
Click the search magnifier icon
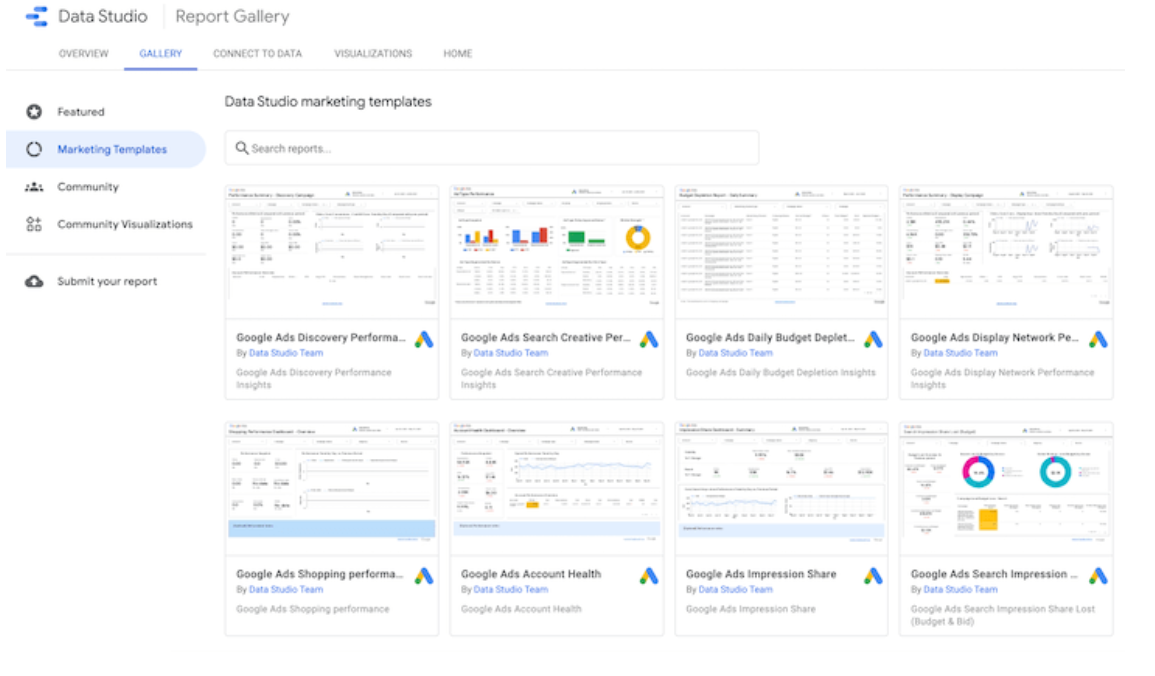(241, 148)
